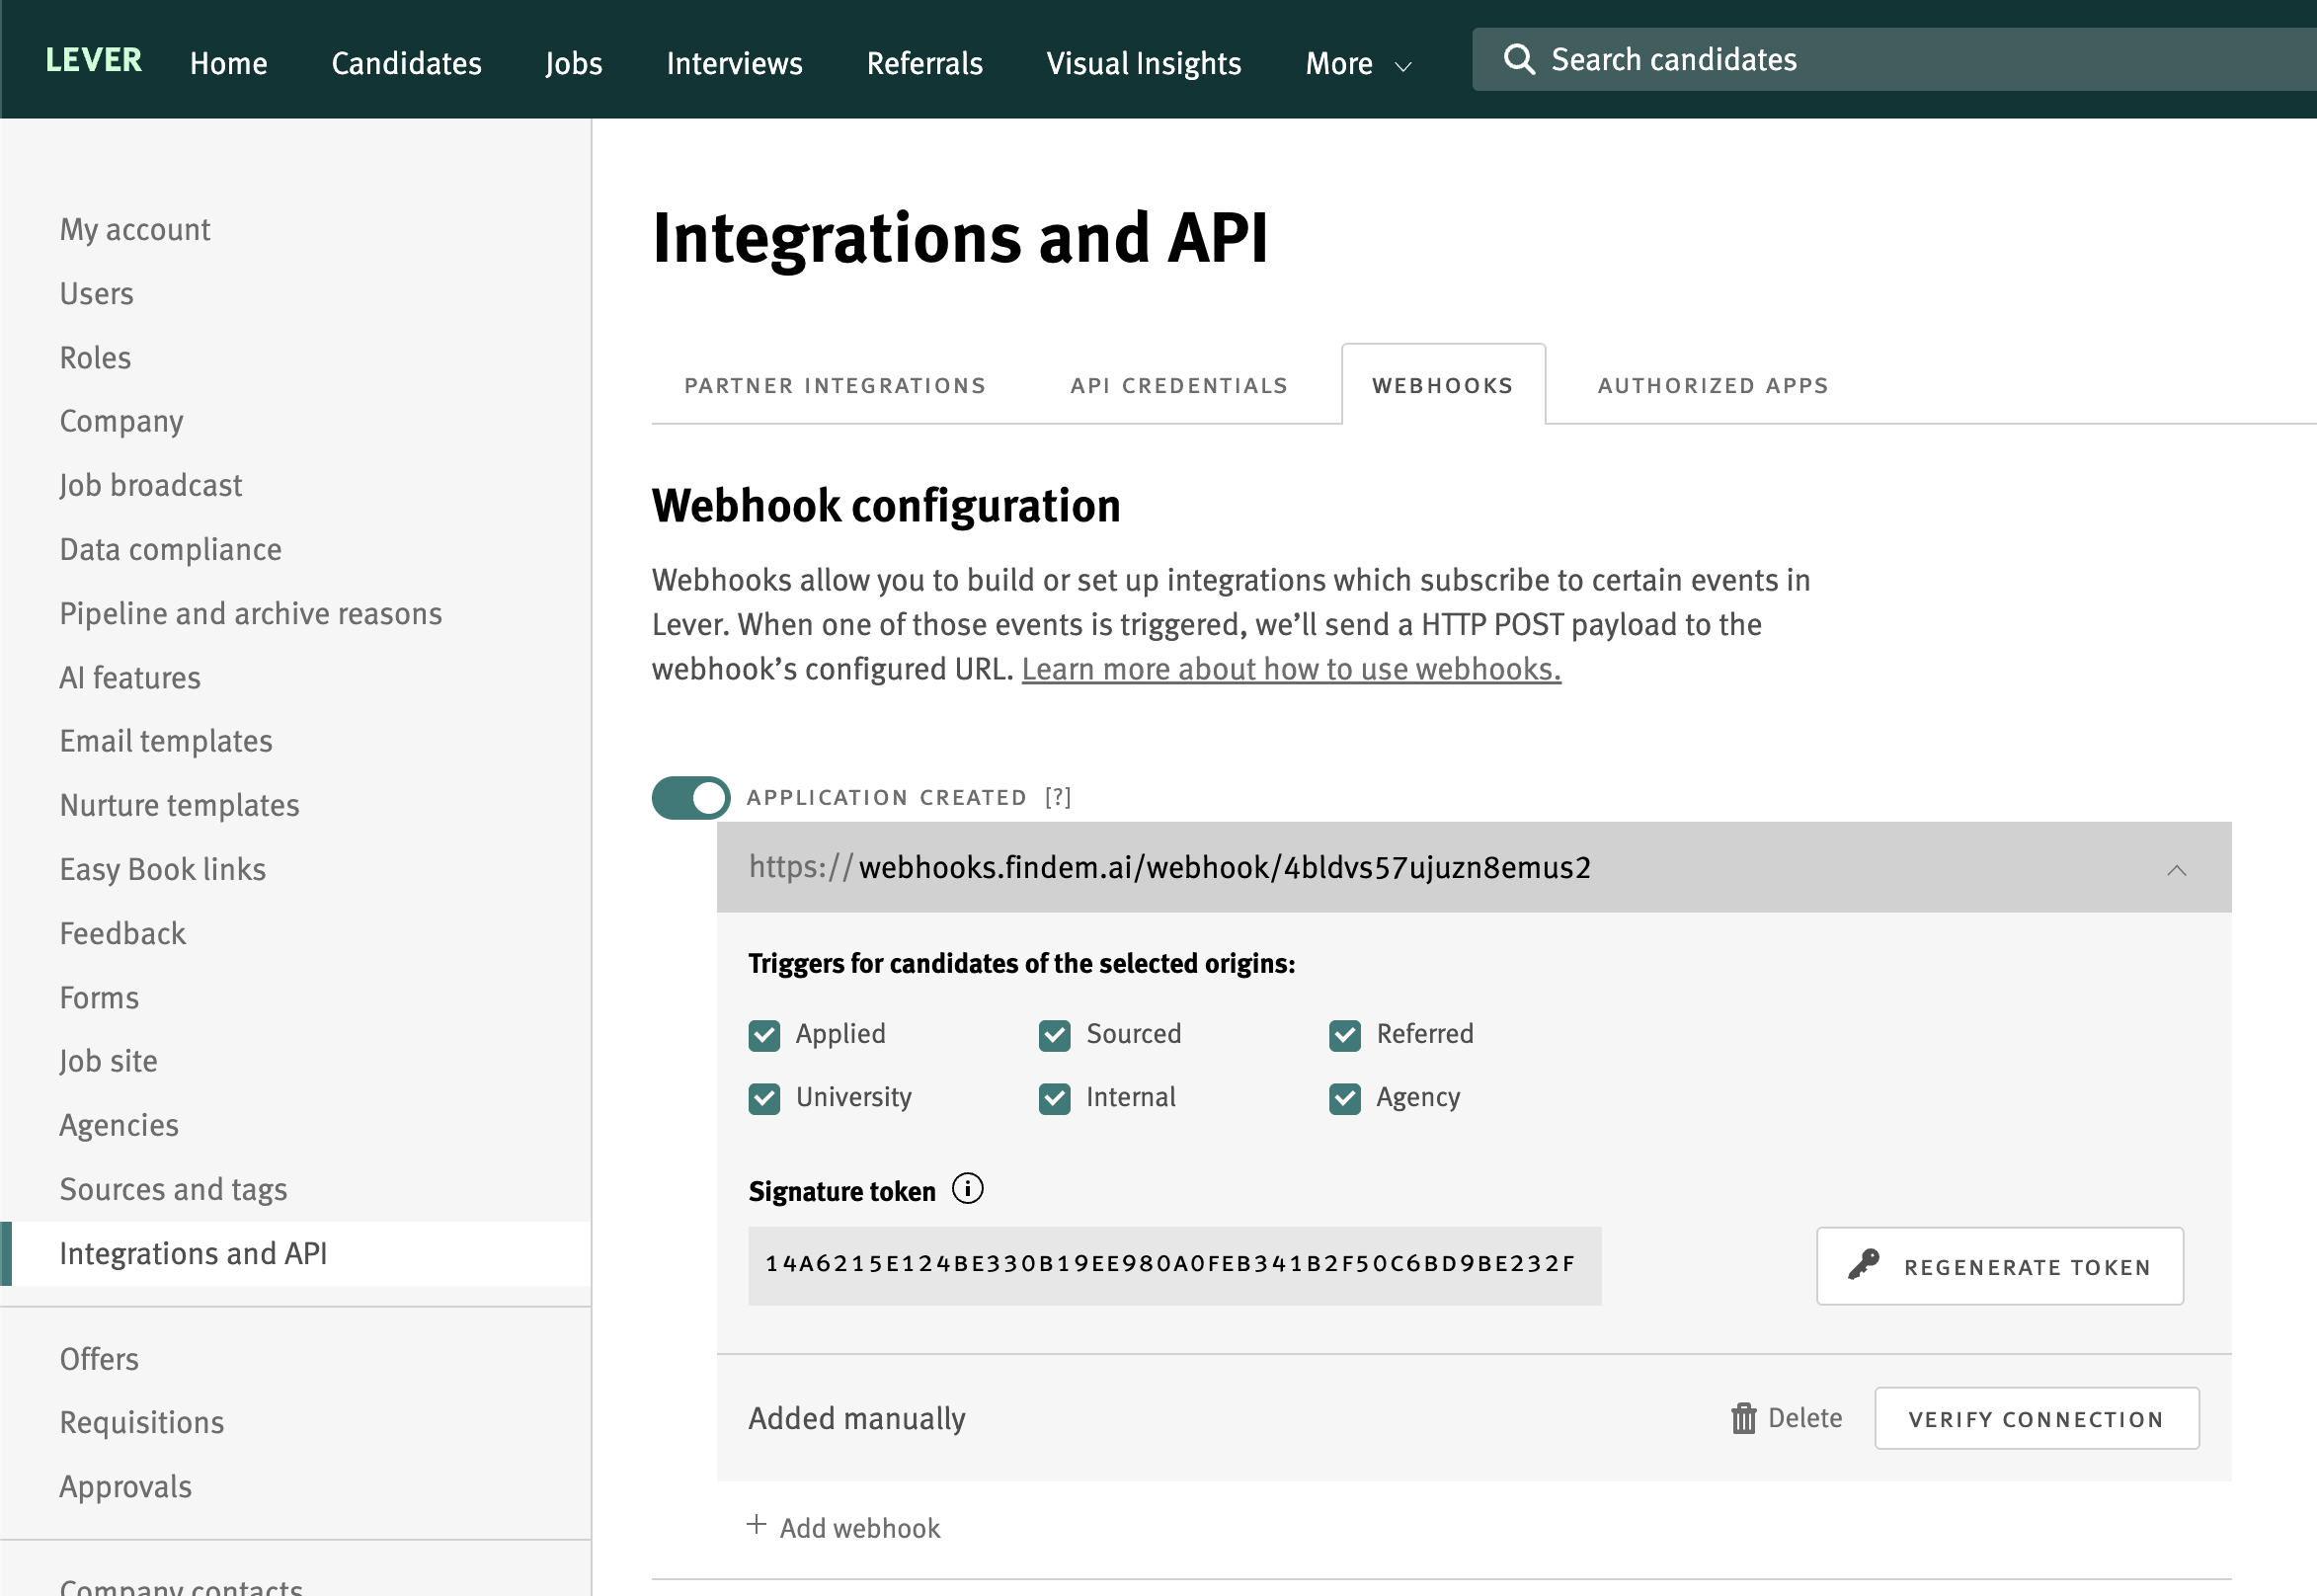Open Pipeline and archive reasons
The image size is (2317, 1596).
pos(250,614)
